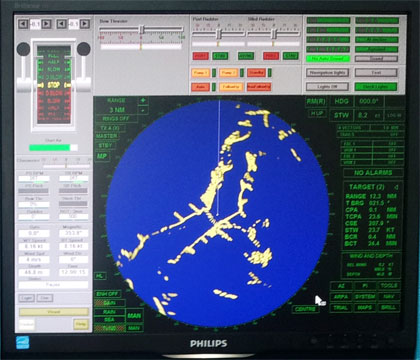
Task: Decrease radar range with minus button
Action: point(143,109)
